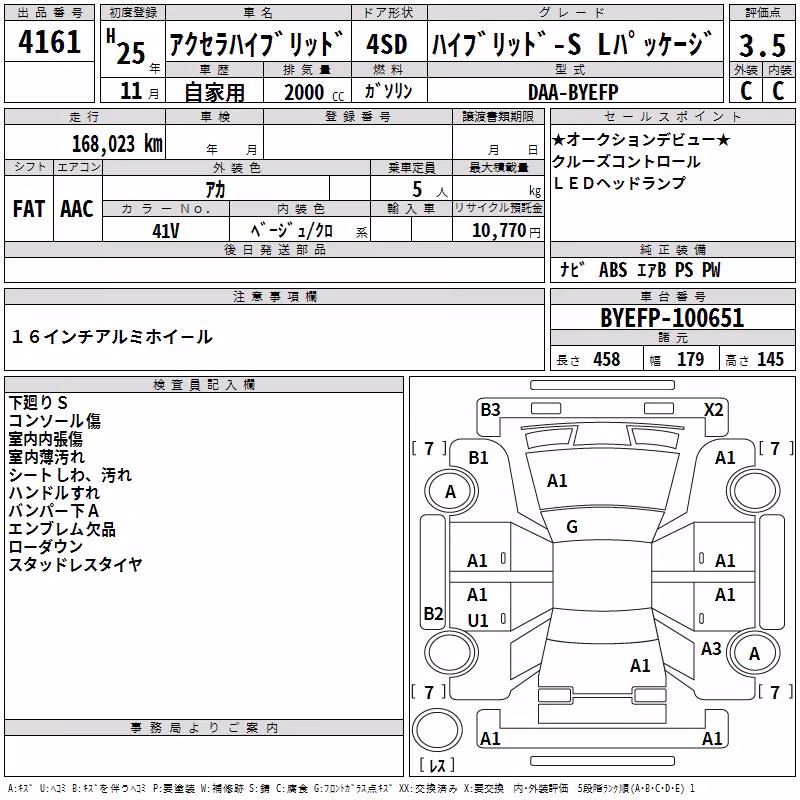This screenshot has height=800, width=800.
Task: Click height value 145
Action: point(770,359)
